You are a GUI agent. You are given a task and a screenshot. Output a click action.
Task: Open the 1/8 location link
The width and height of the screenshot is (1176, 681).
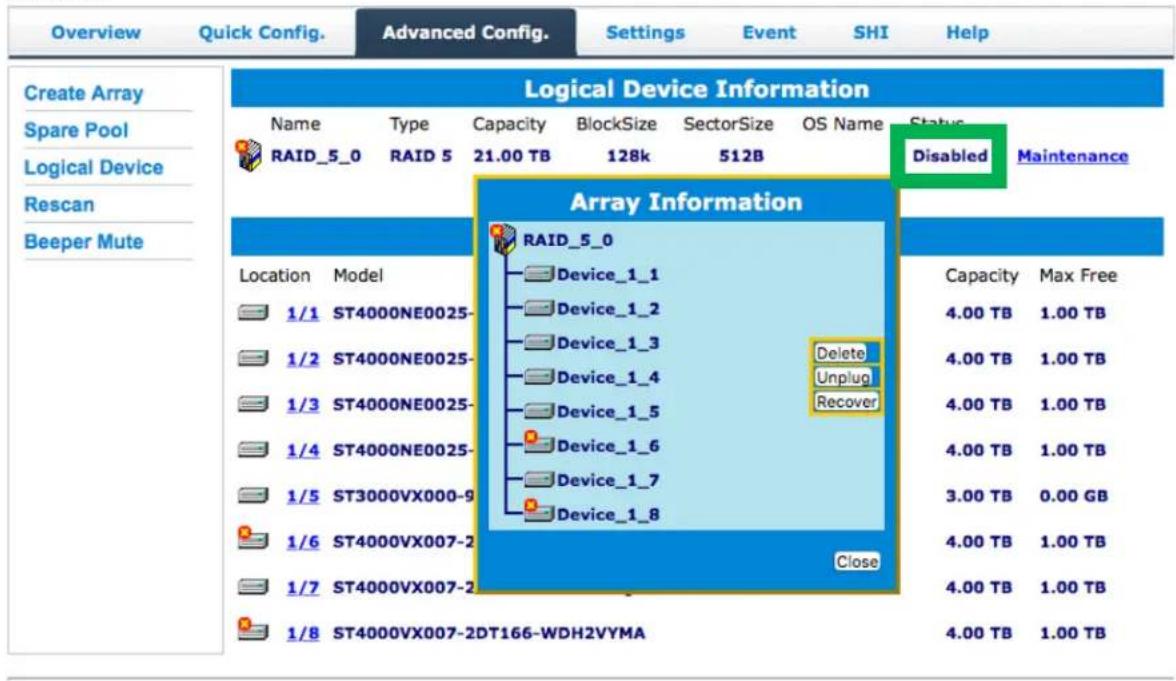[x=302, y=633]
